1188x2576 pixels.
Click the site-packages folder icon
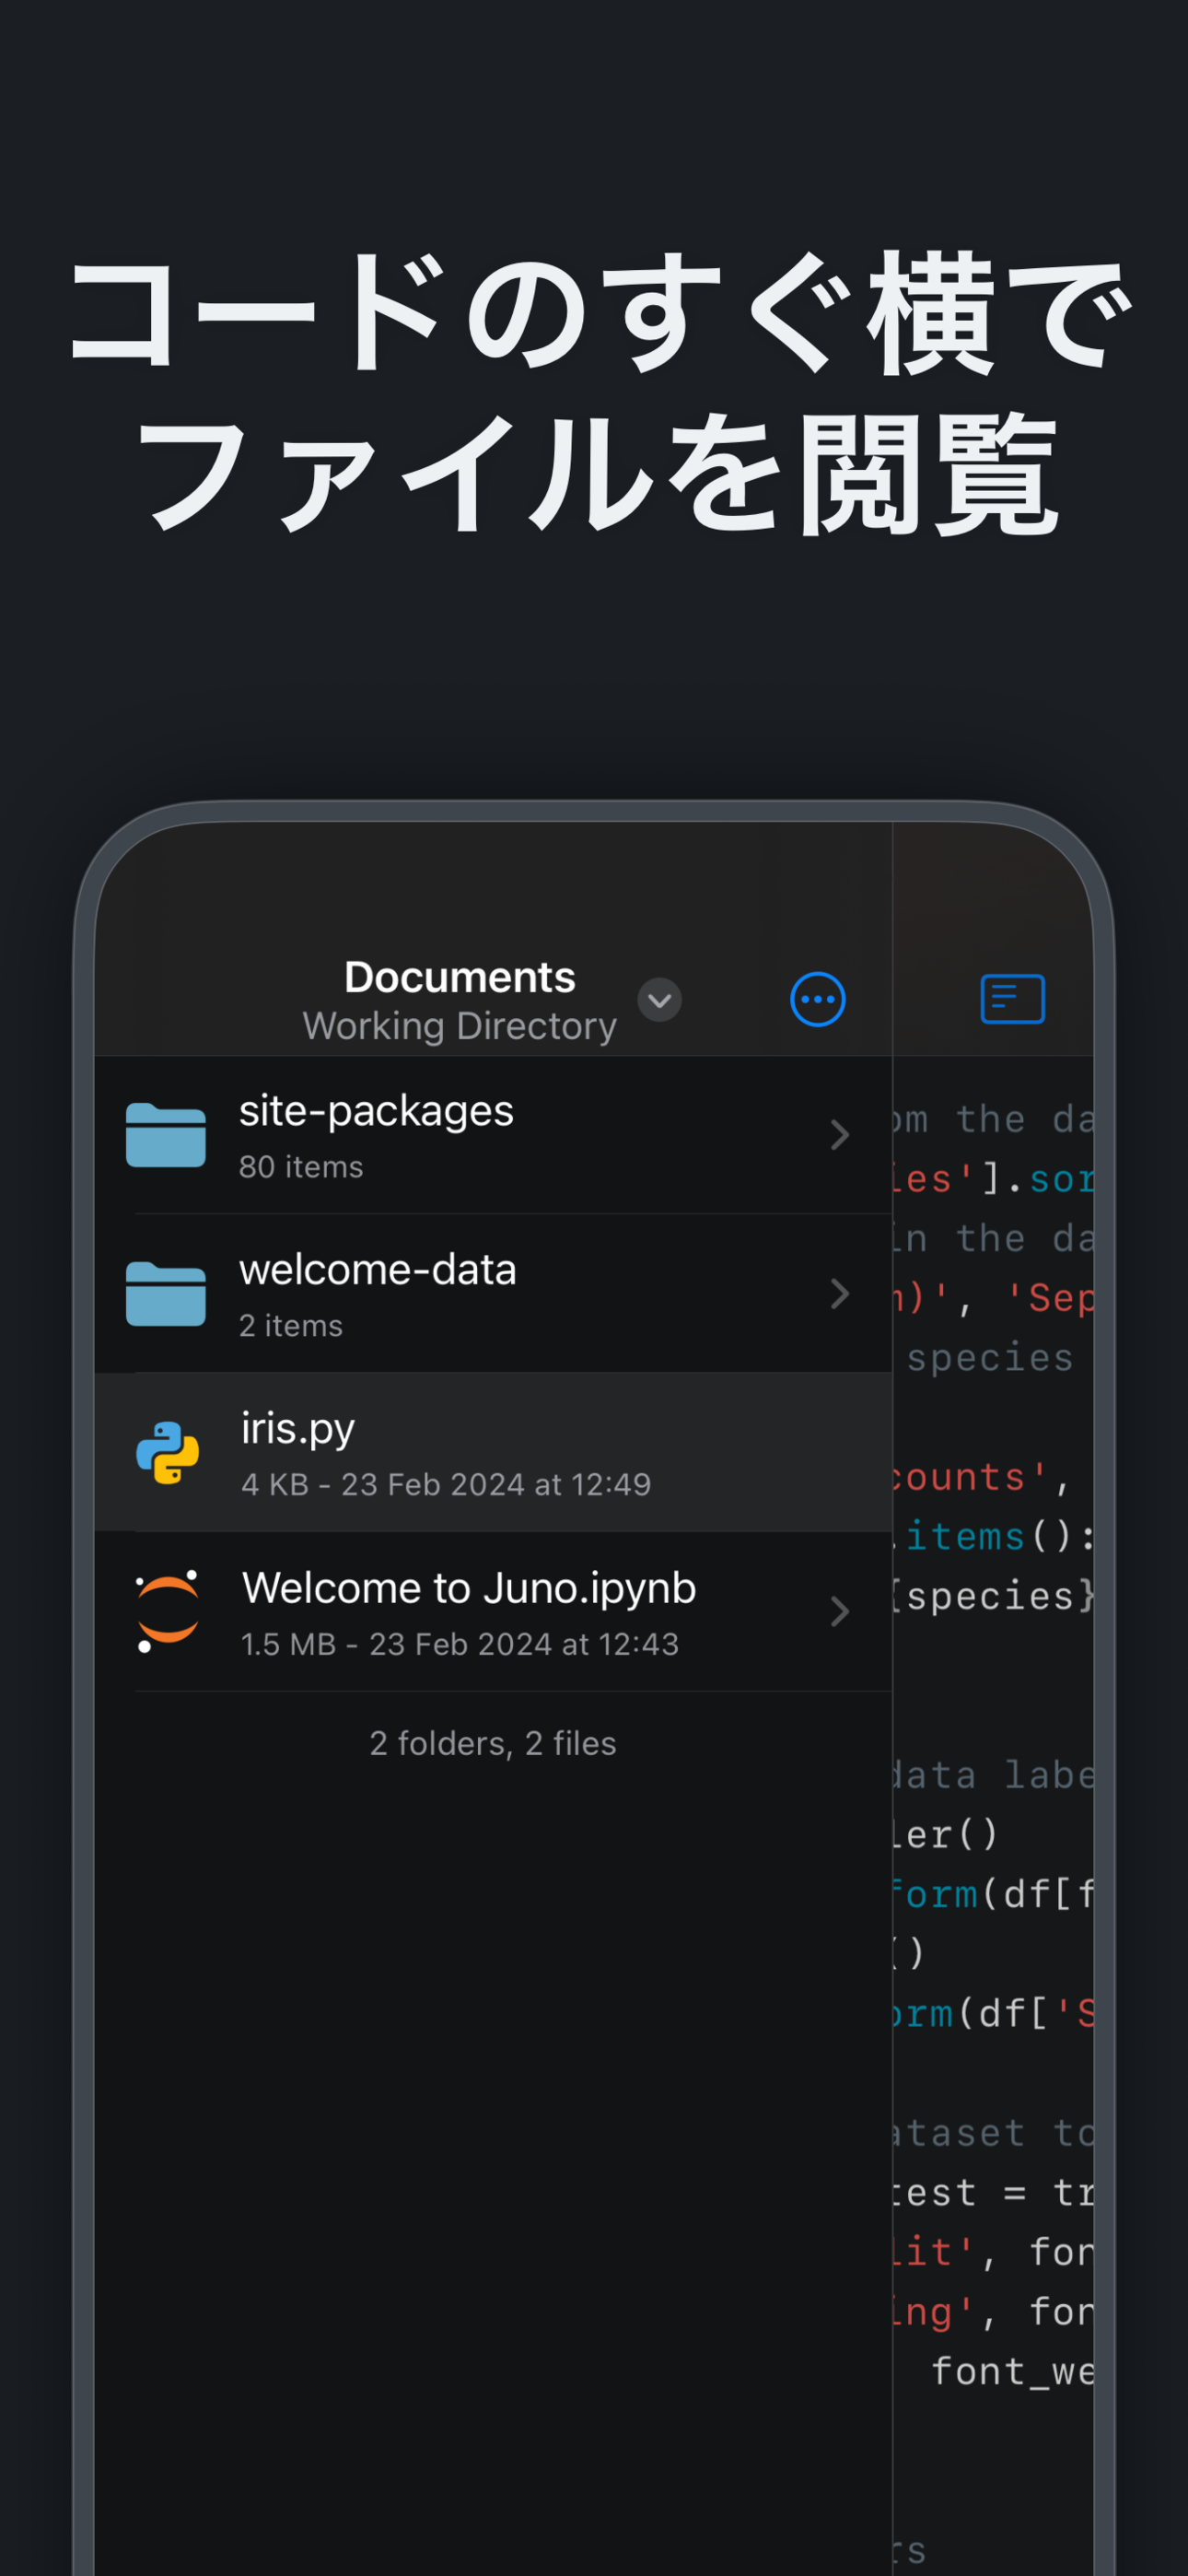166,1135
